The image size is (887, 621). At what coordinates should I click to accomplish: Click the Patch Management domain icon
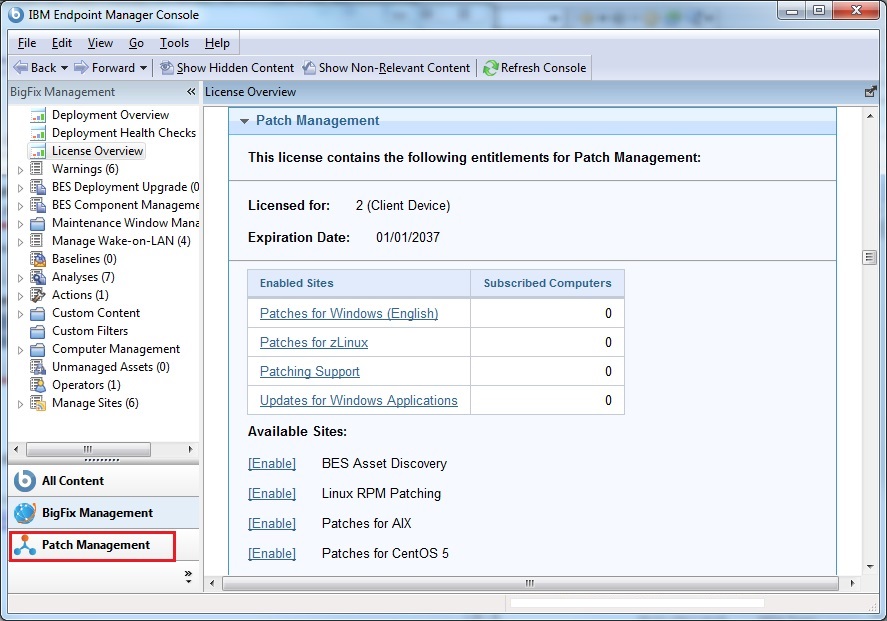click(x=25, y=545)
